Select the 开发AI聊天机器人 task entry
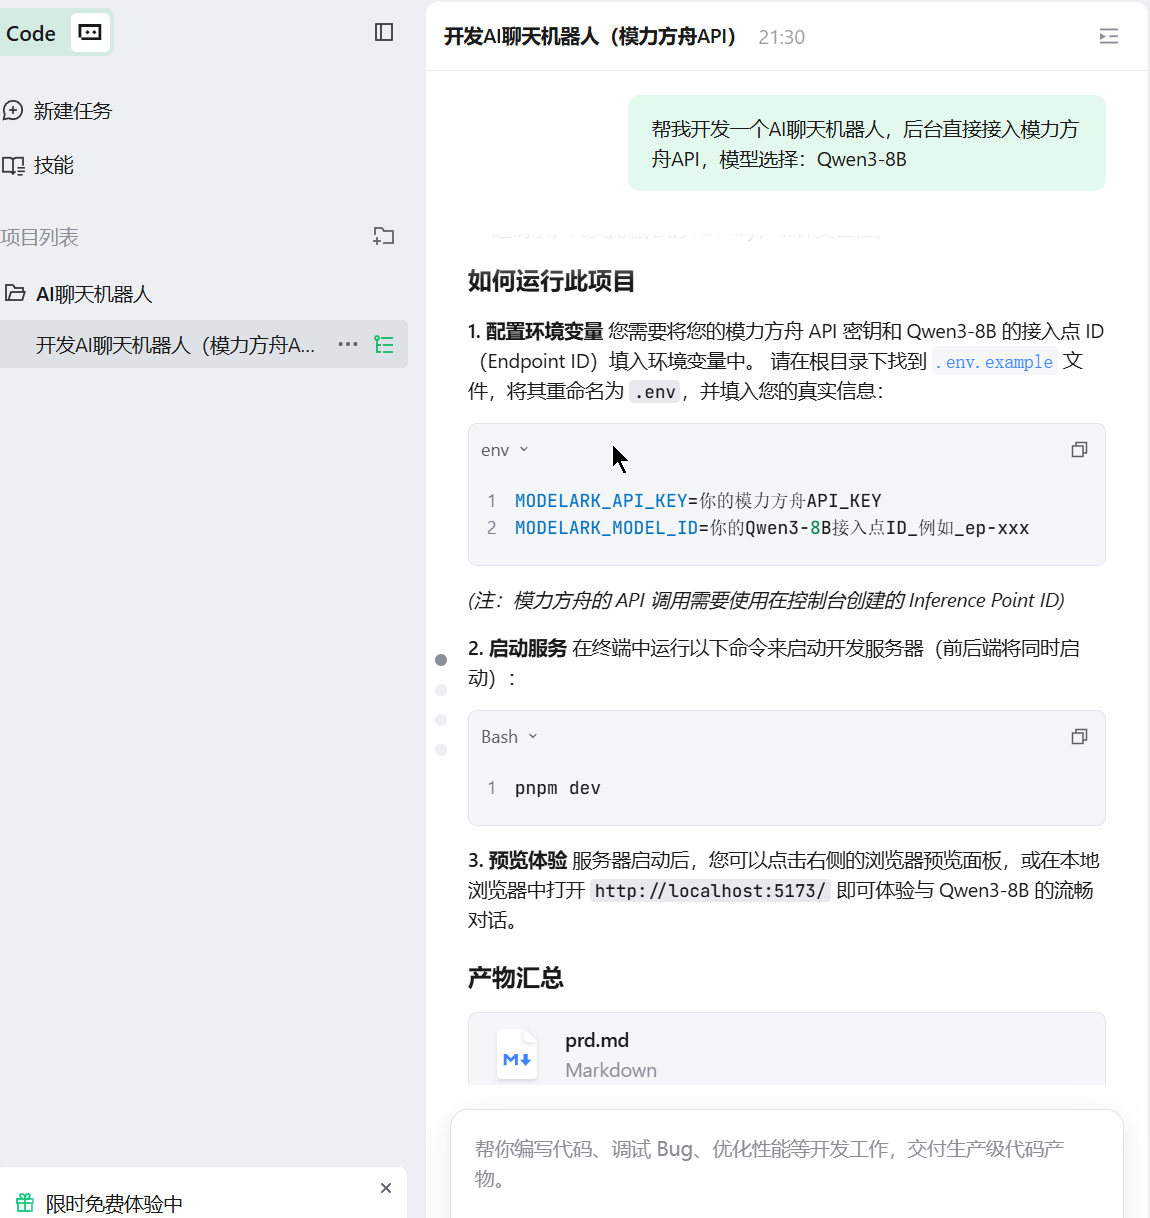 pyautogui.click(x=175, y=345)
